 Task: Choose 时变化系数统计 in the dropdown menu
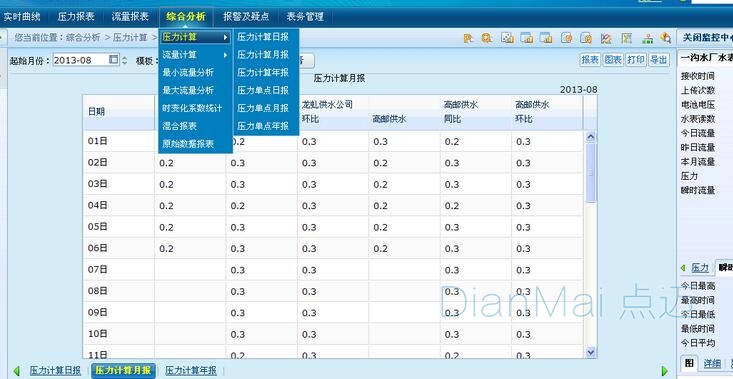(x=192, y=108)
